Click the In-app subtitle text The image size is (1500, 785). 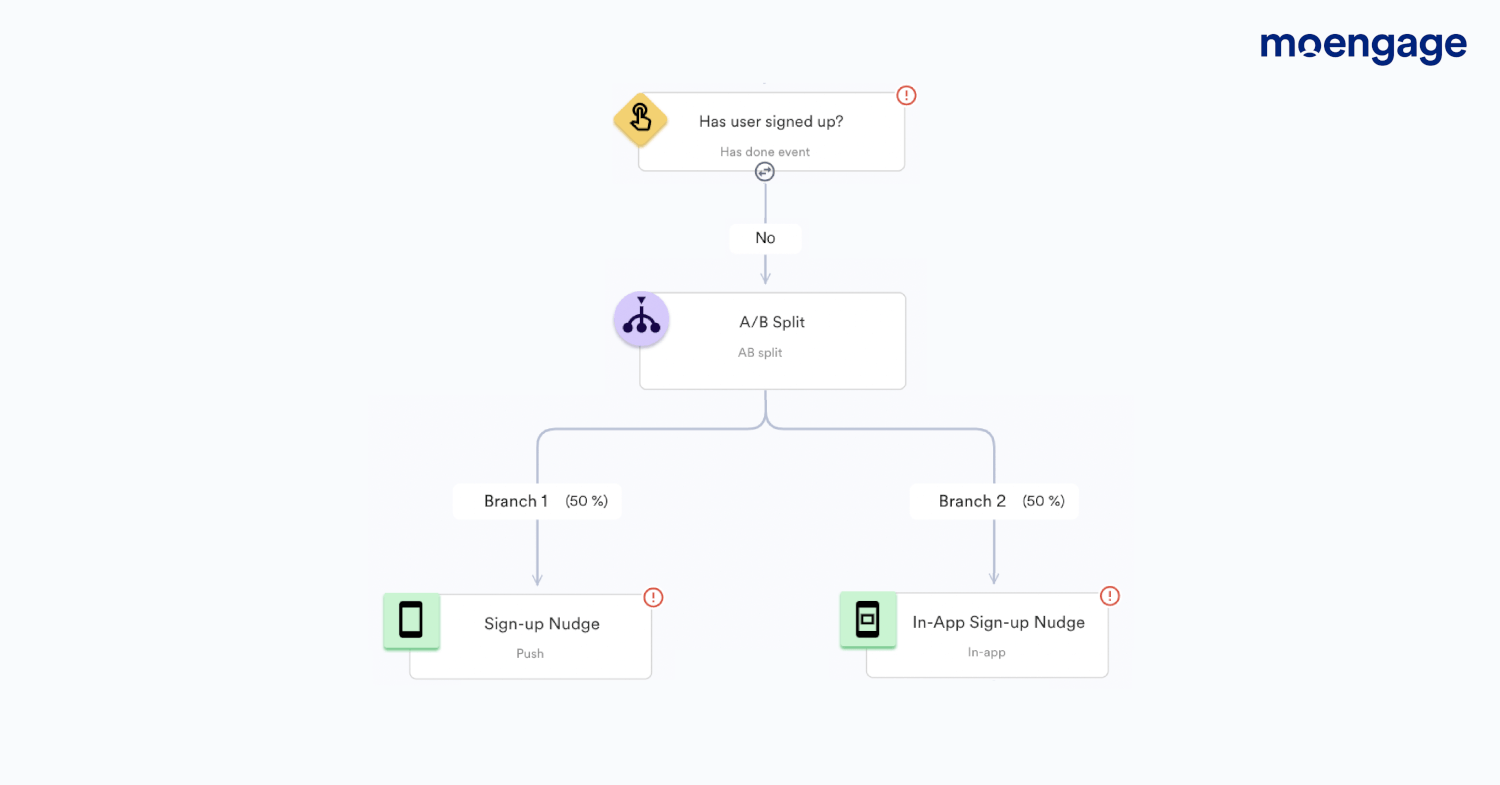tap(987, 652)
